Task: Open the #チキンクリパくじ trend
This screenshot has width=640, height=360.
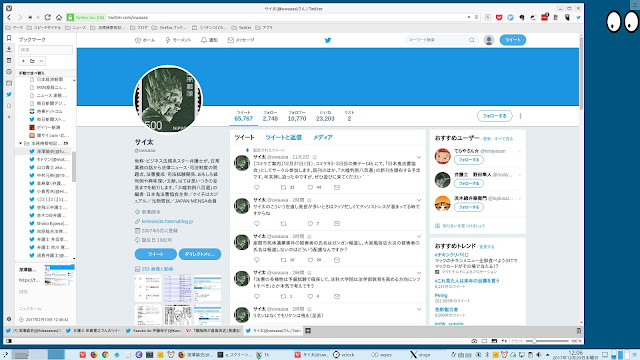Action: tap(452, 255)
